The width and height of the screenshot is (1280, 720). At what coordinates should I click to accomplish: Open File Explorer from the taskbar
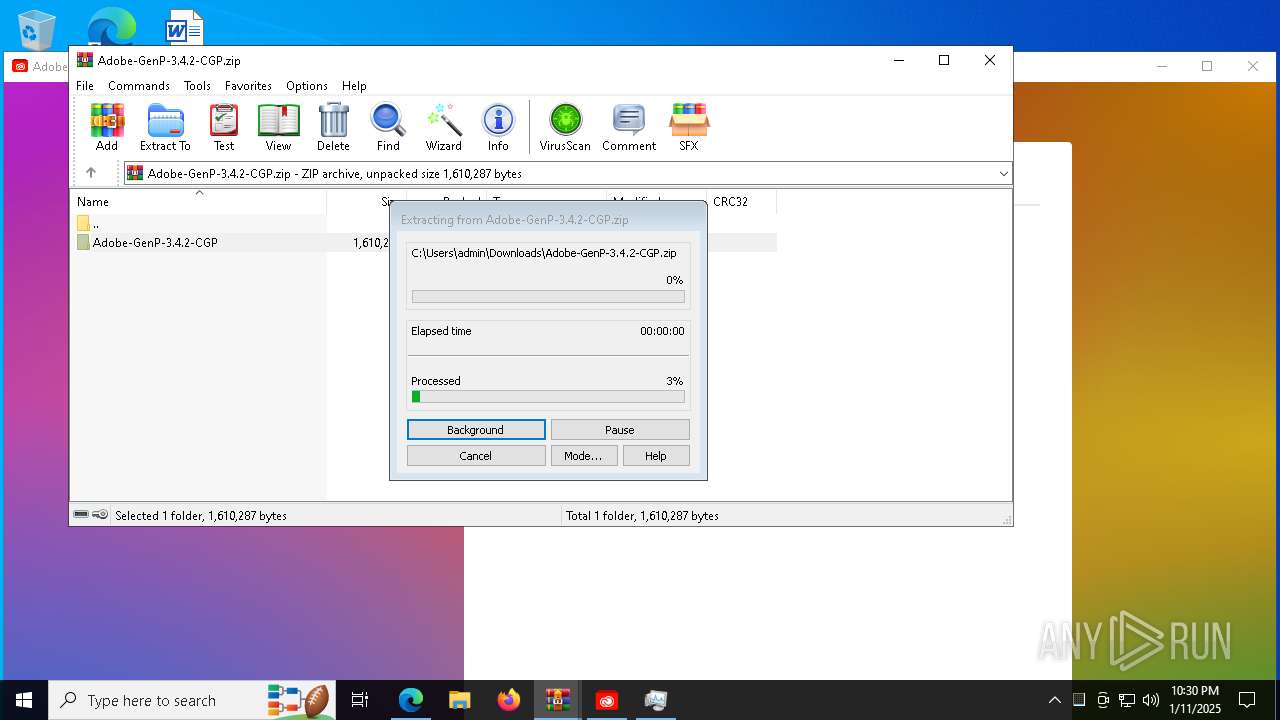[459, 700]
